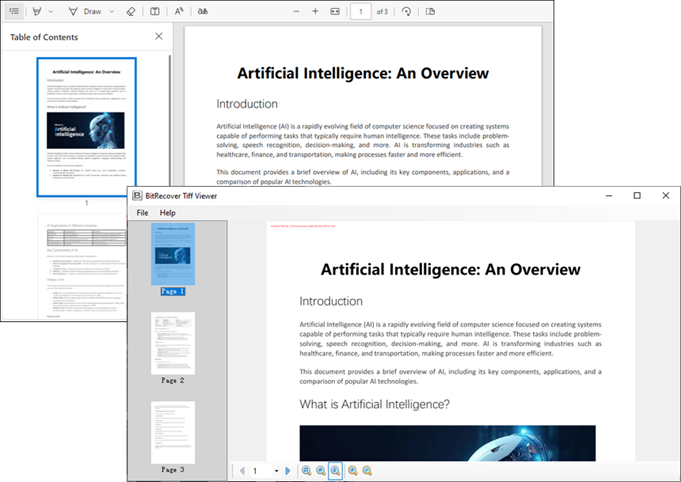Click the toolbar grip handle in Tiff Viewer
Screen dimensions: 681x482
click(x=233, y=471)
